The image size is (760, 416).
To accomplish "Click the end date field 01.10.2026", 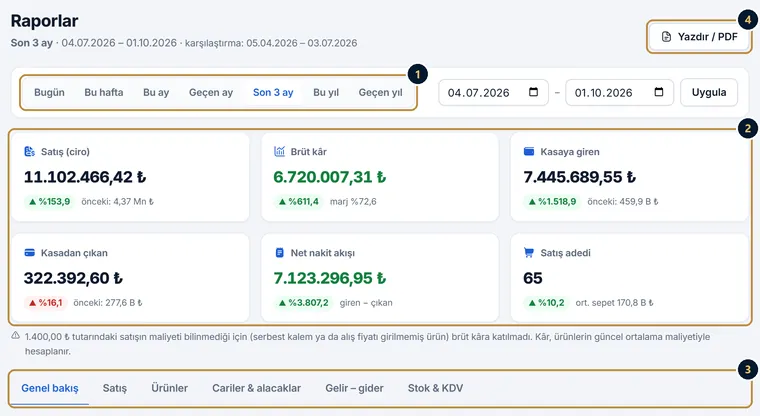I will tap(619, 93).
